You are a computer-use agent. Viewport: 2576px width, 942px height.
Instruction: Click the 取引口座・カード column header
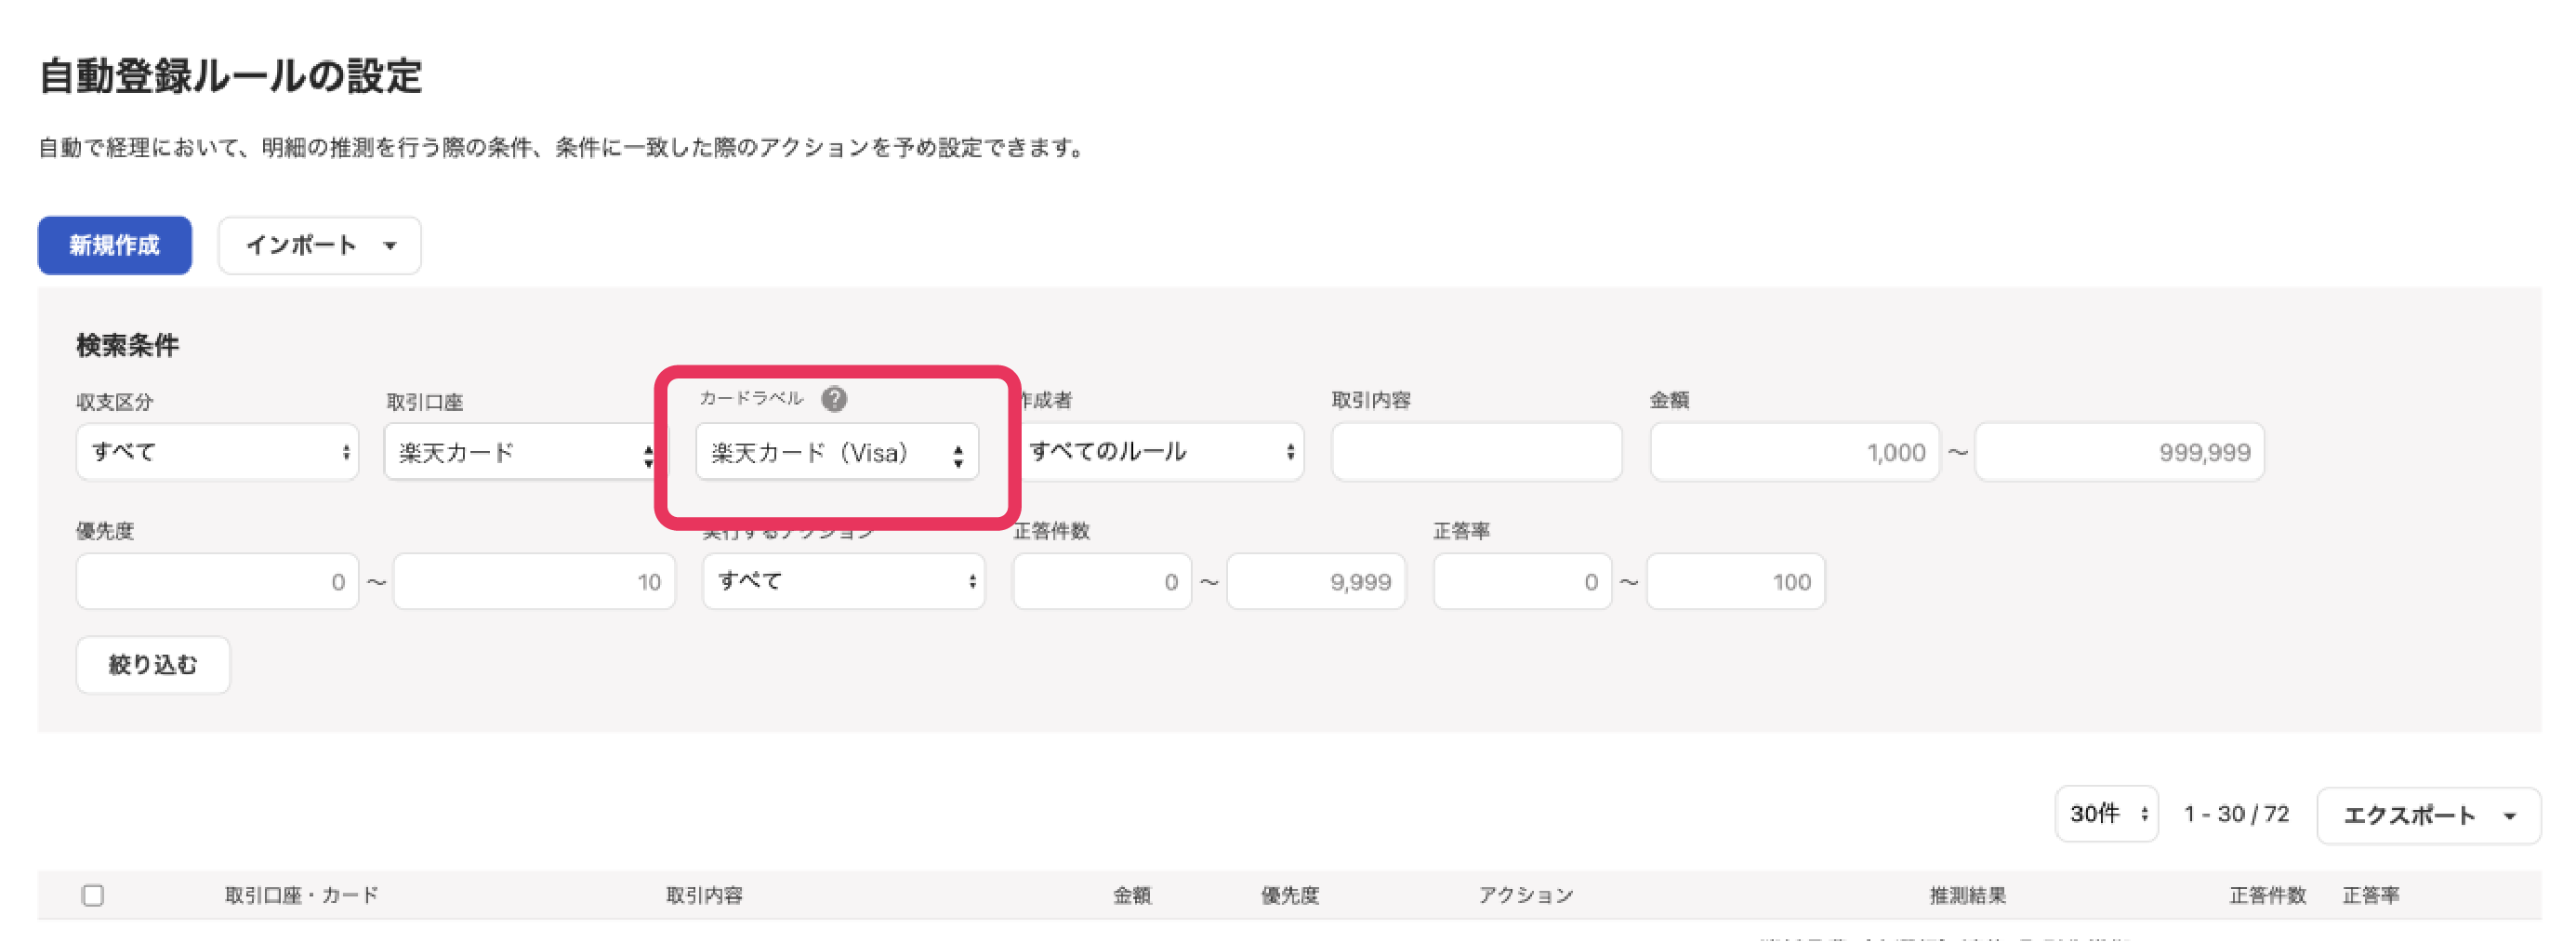point(301,895)
